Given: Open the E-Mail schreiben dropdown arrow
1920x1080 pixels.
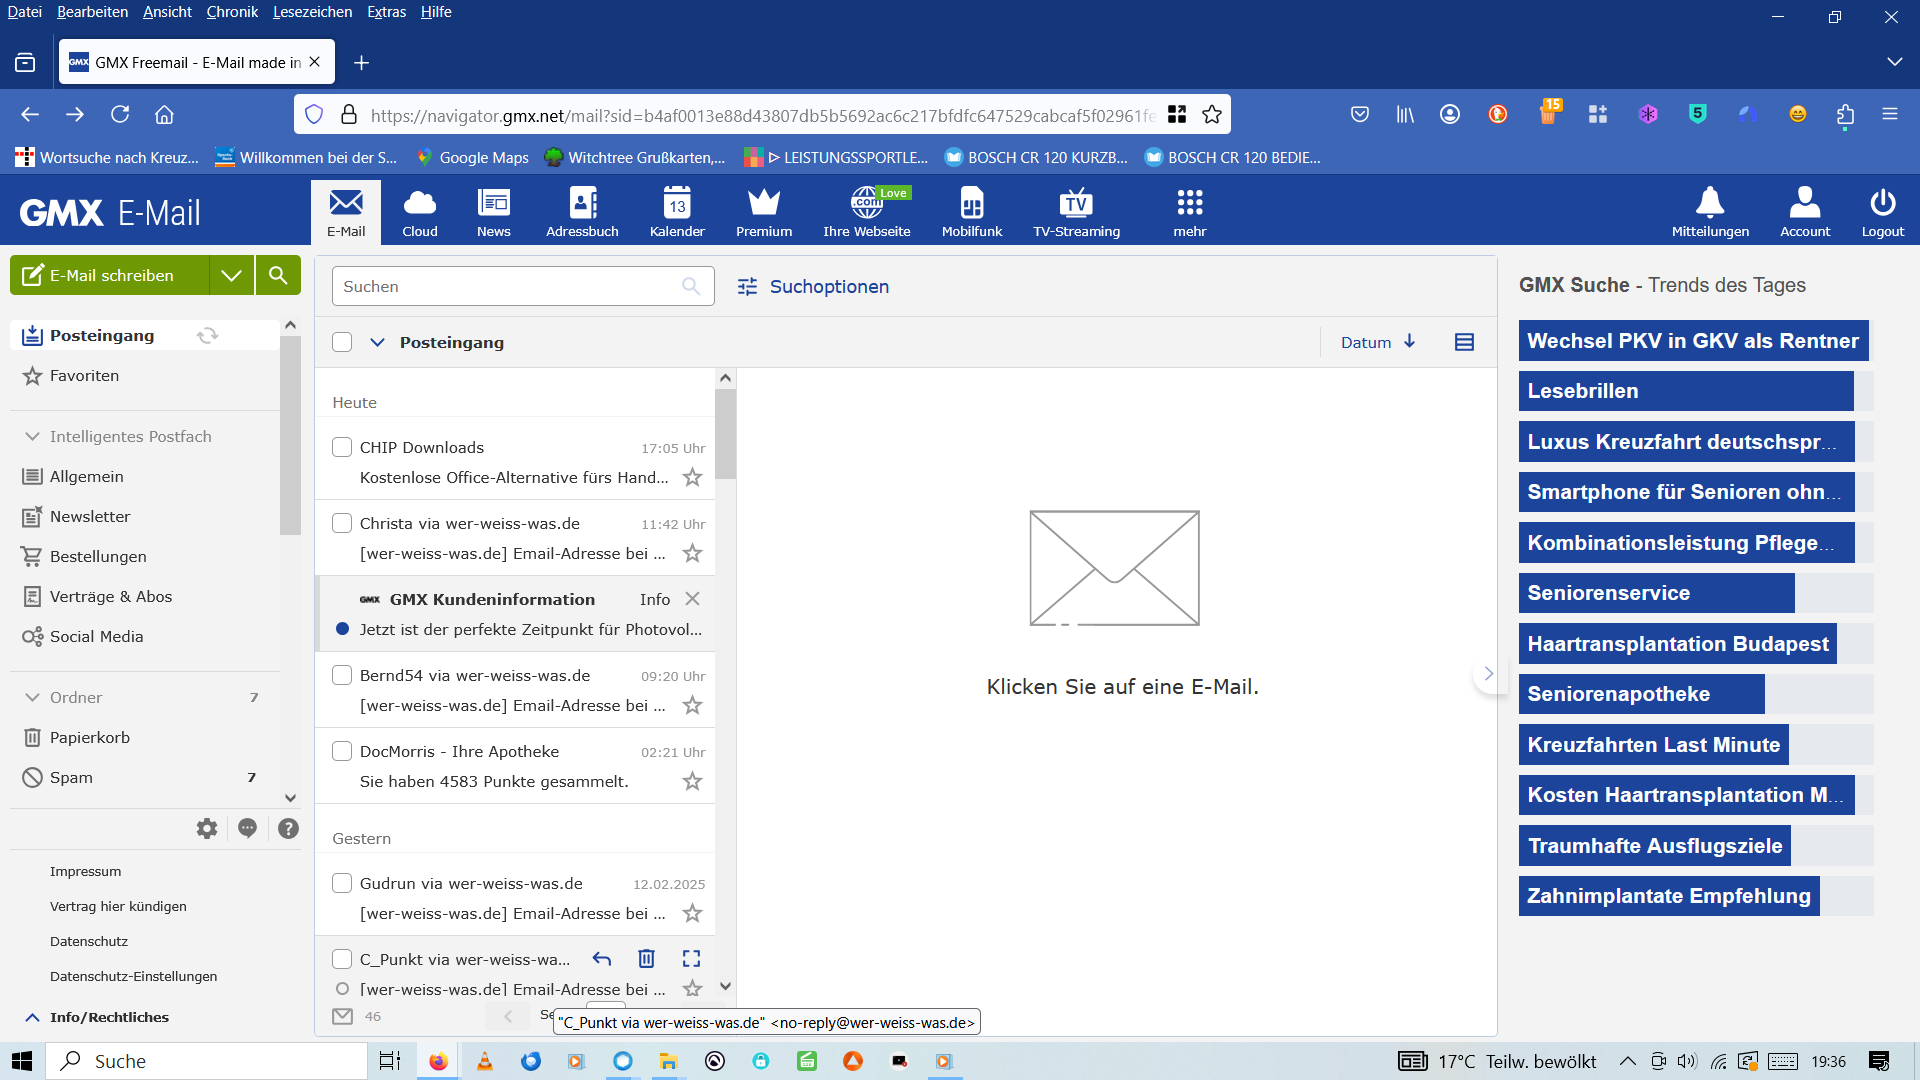Looking at the screenshot, I should pos(231,275).
